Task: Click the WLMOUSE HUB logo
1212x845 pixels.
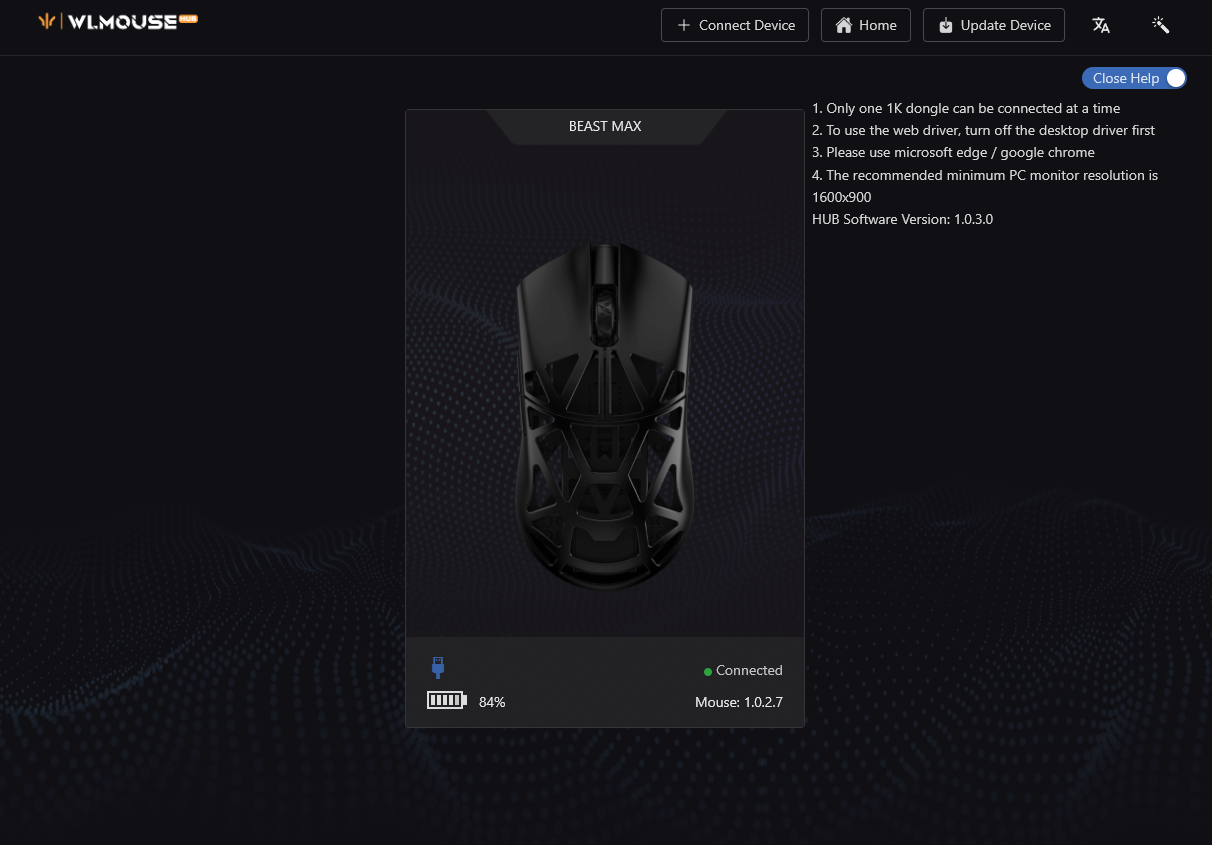Action: [117, 21]
